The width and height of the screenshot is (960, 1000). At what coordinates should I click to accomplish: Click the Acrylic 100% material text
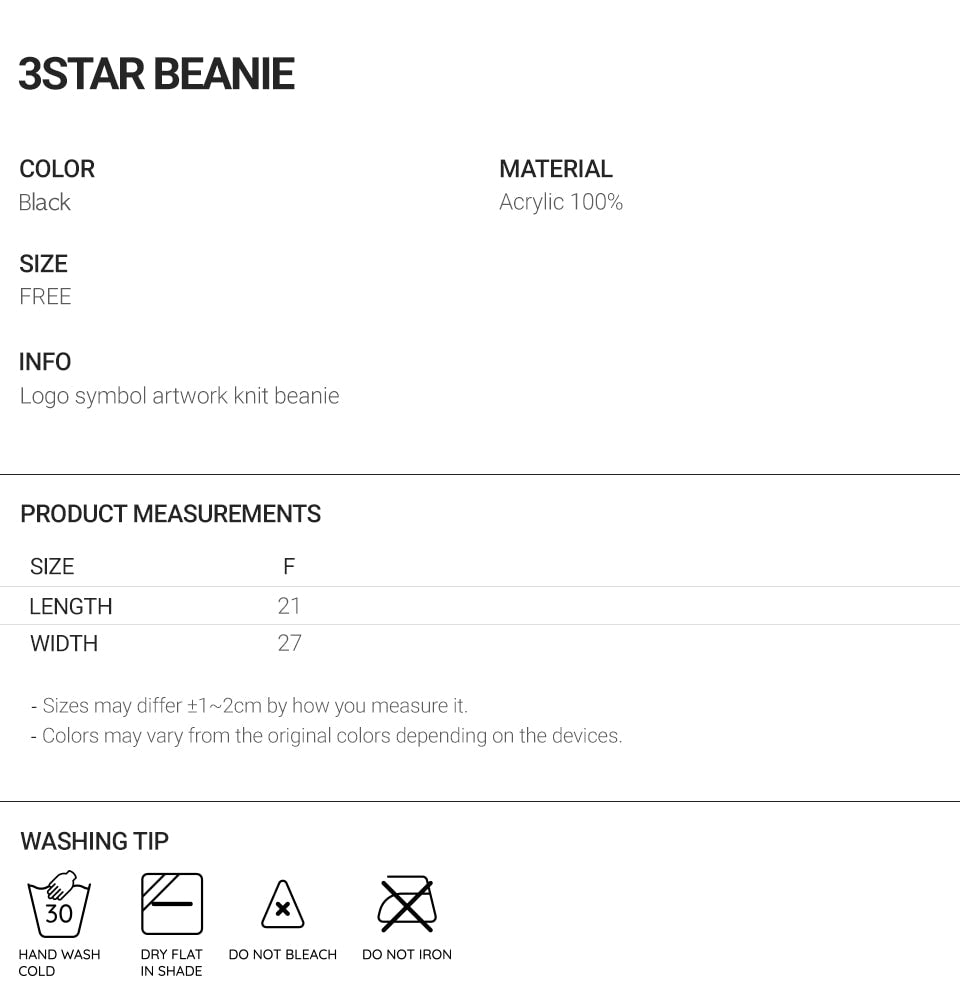pyautogui.click(x=561, y=202)
